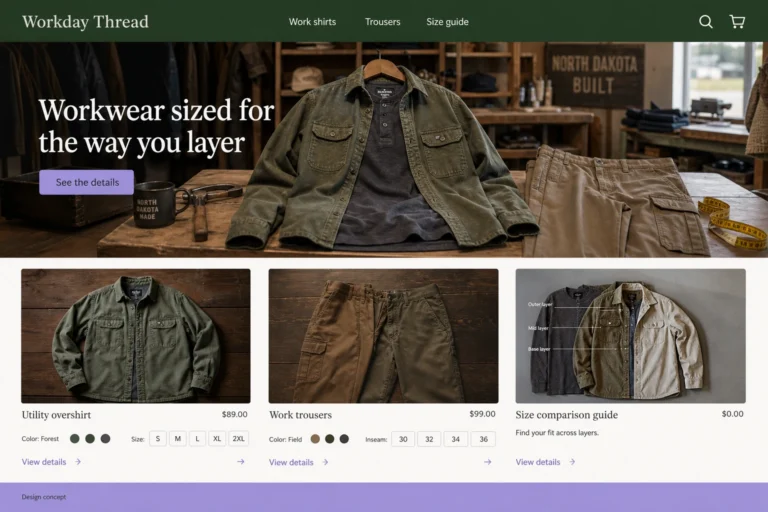The width and height of the screenshot is (768, 512).
Task: Open View details for Size comparison guide
Action: click(x=545, y=462)
